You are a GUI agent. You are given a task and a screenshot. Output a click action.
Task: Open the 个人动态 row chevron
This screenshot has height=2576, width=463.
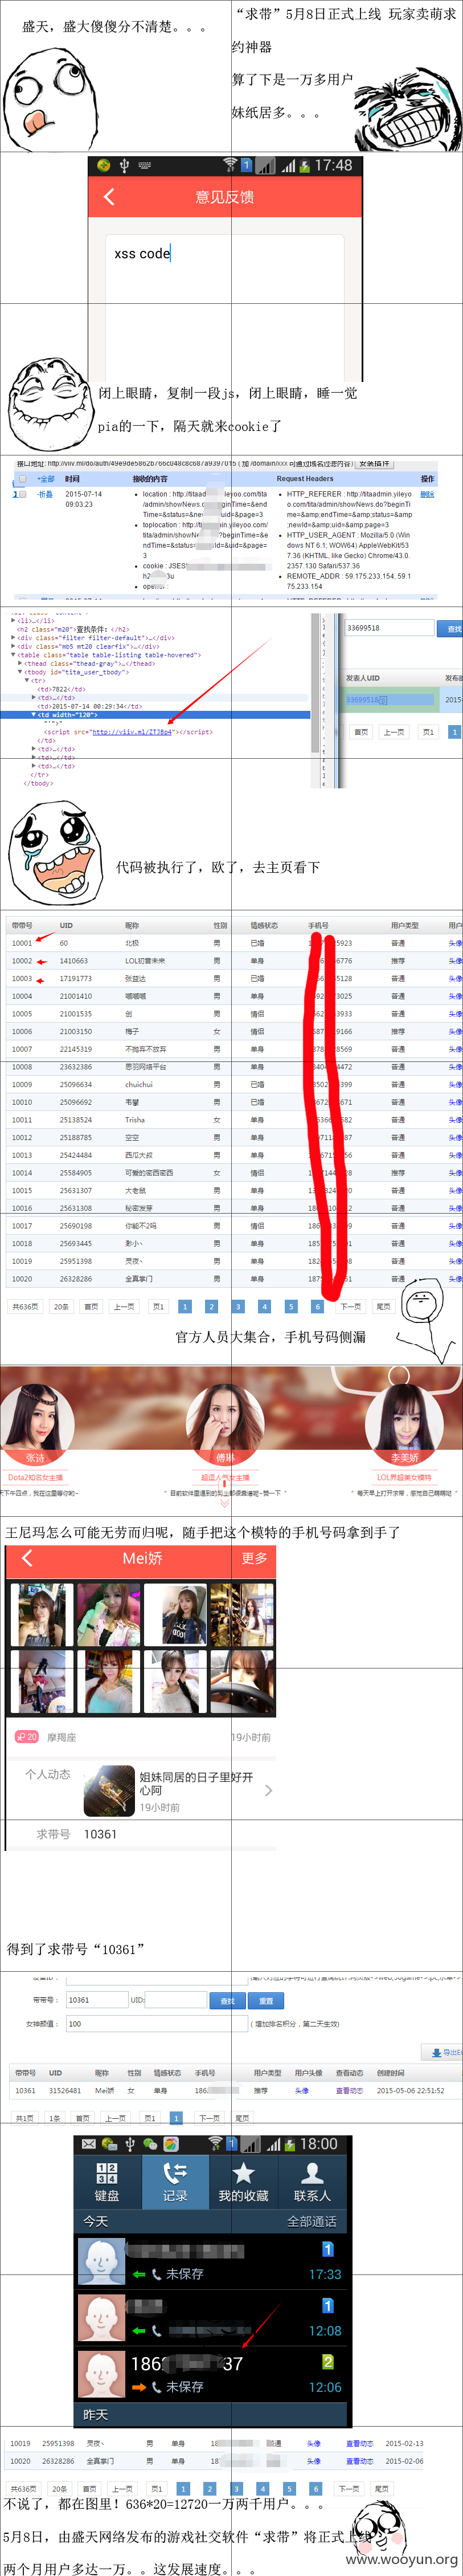pos(268,1790)
